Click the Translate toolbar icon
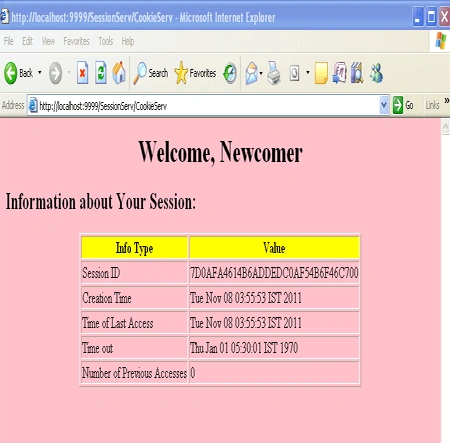This screenshot has width=450, height=443. click(x=339, y=73)
